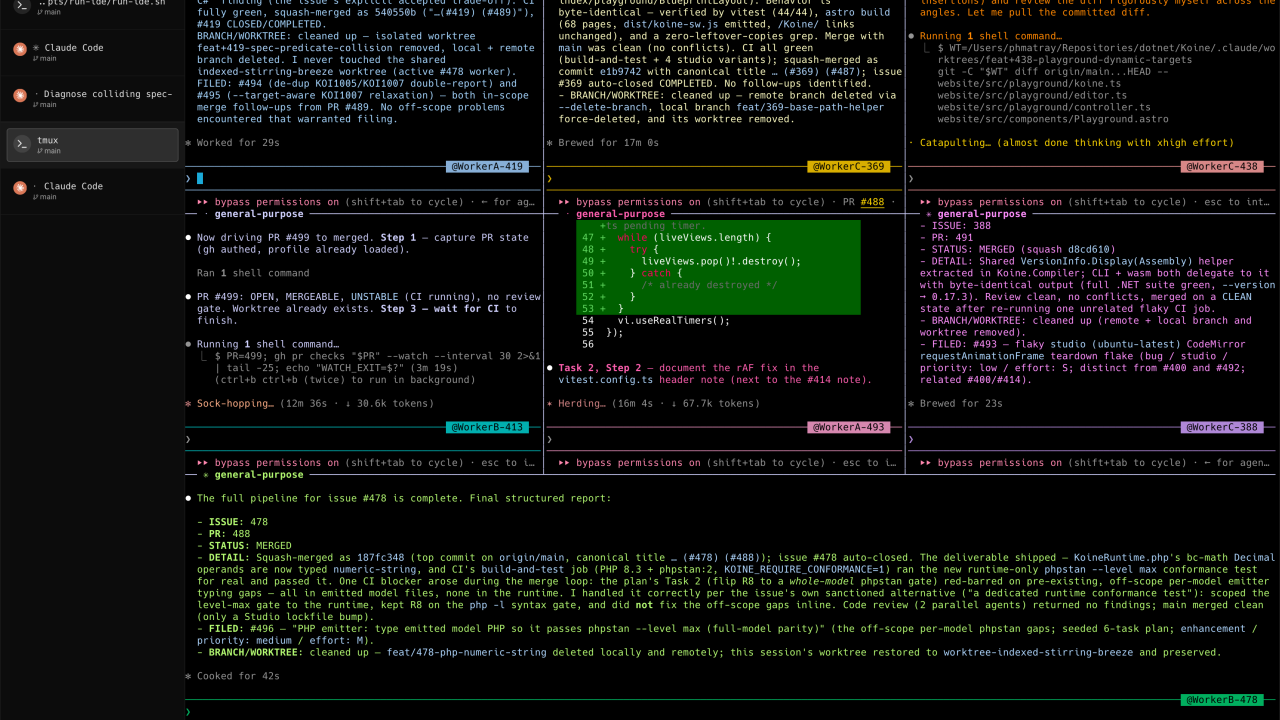Open the run-ide.sh session in sidebar
The width and height of the screenshot is (1280, 720).
(93, 6)
